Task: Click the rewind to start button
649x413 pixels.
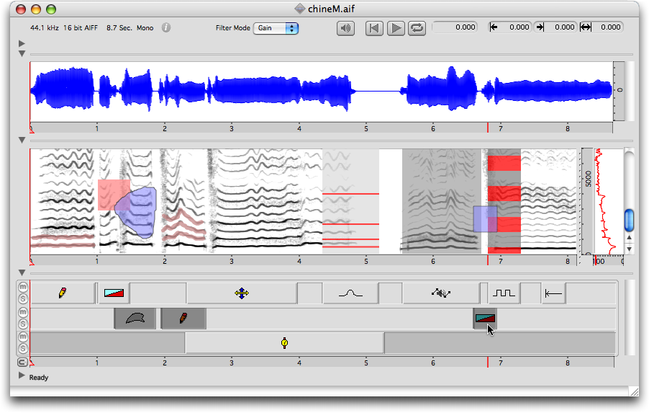Action: pos(374,28)
